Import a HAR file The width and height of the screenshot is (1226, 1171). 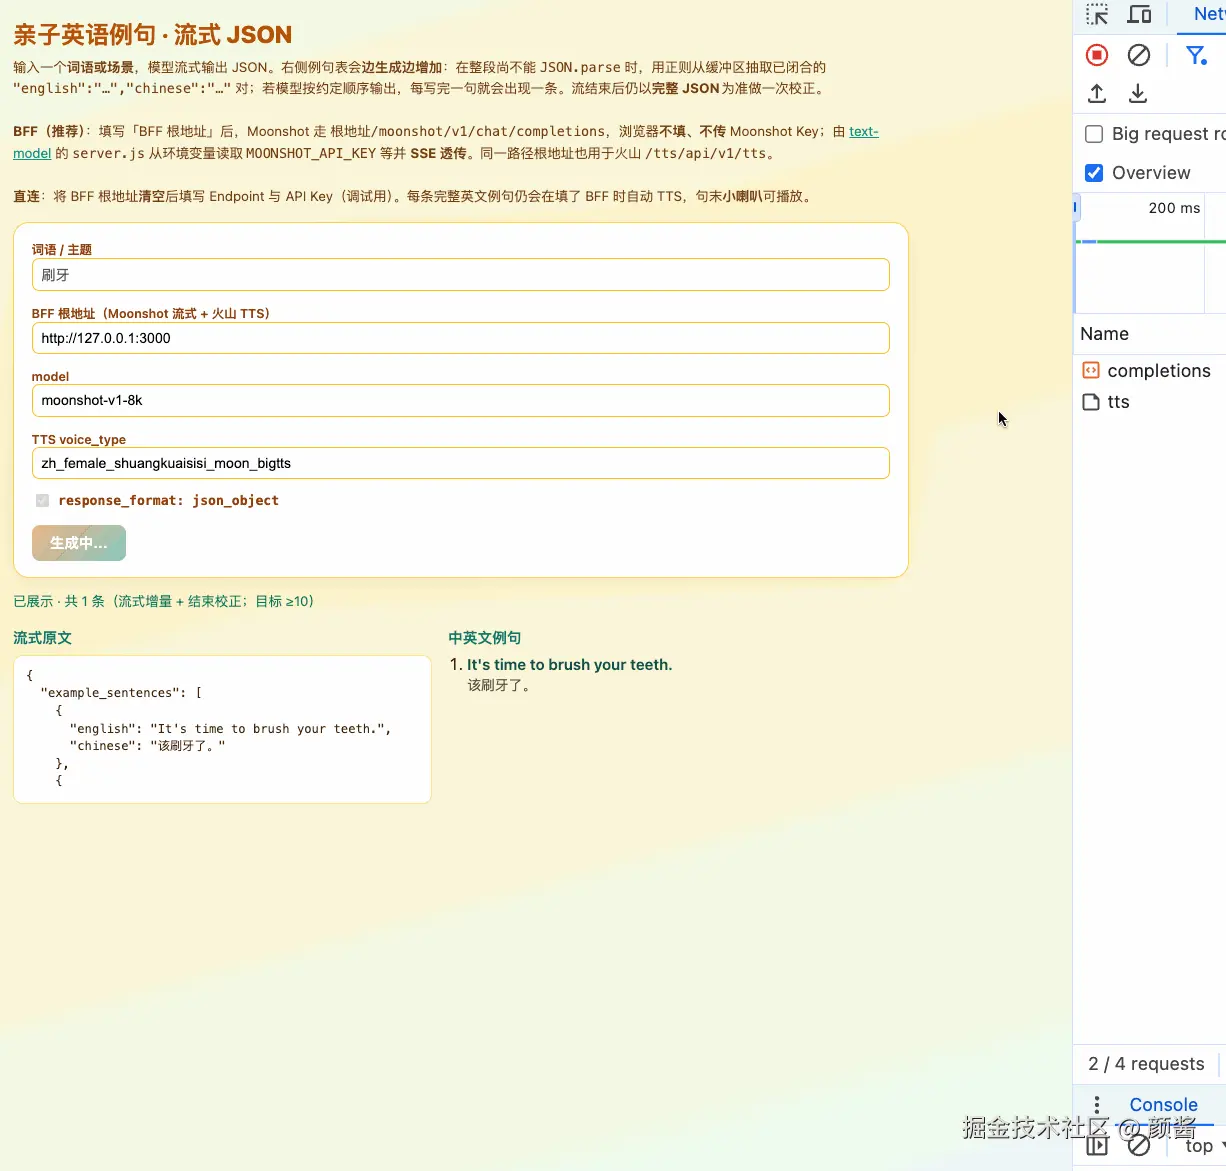[1096, 93]
